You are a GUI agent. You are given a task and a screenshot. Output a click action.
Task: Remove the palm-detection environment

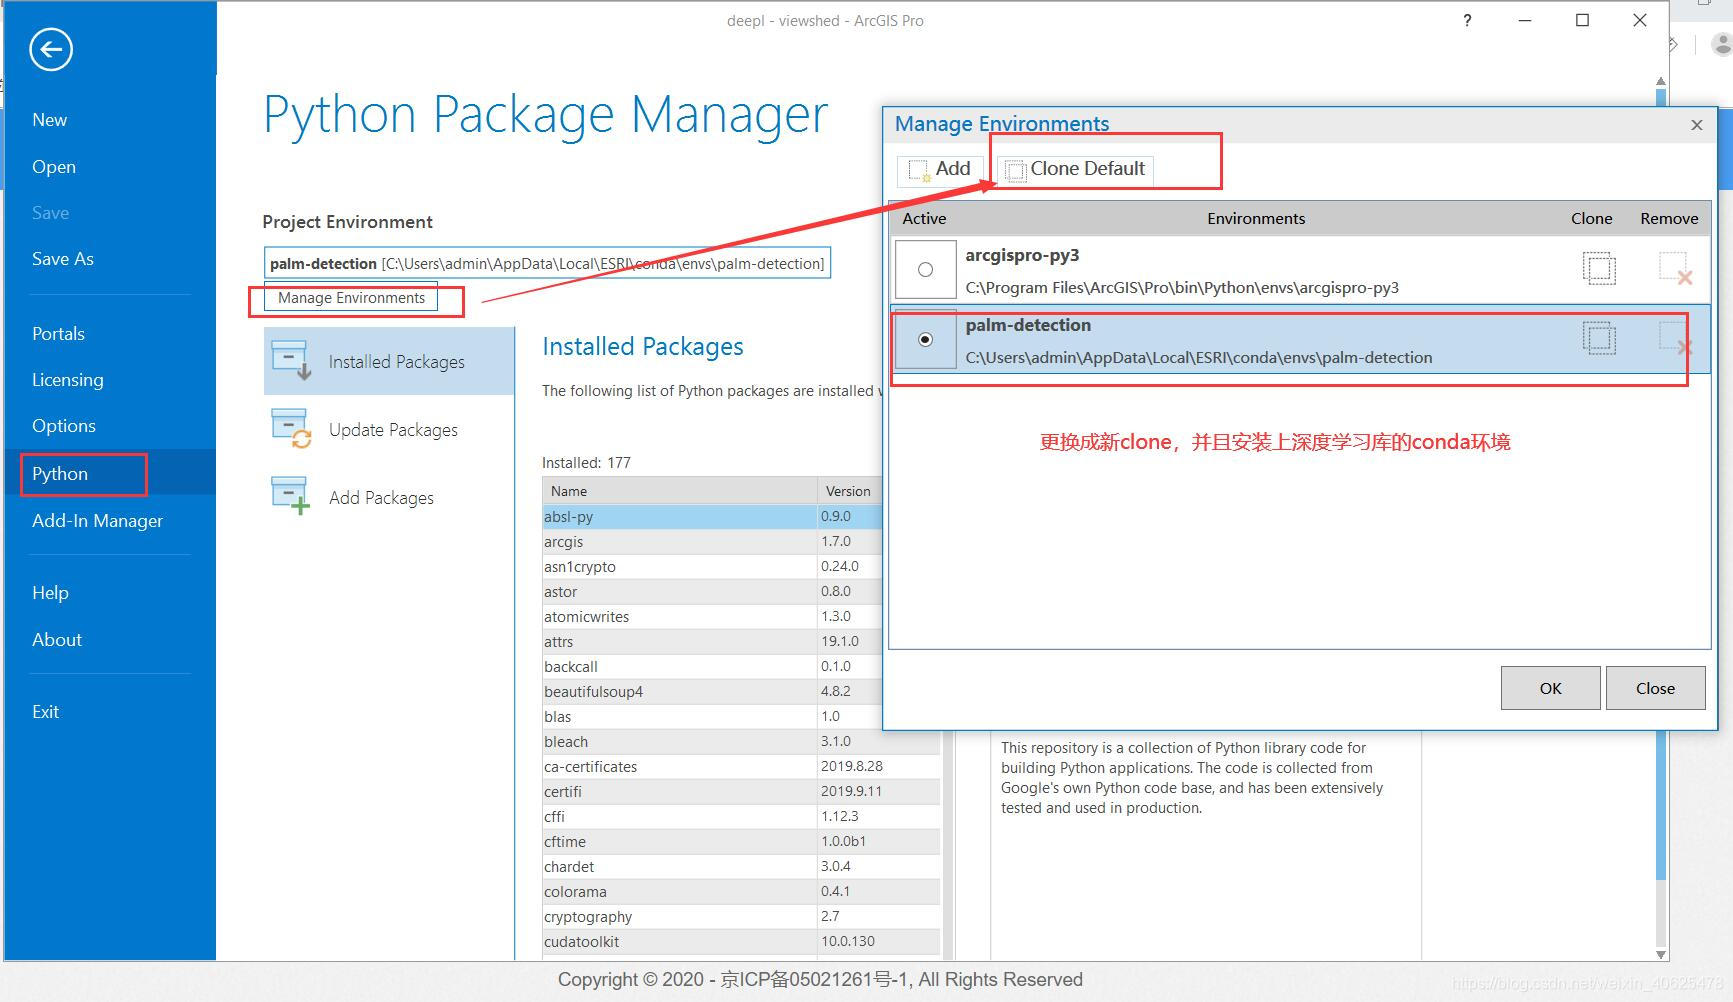coord(1675,338)
